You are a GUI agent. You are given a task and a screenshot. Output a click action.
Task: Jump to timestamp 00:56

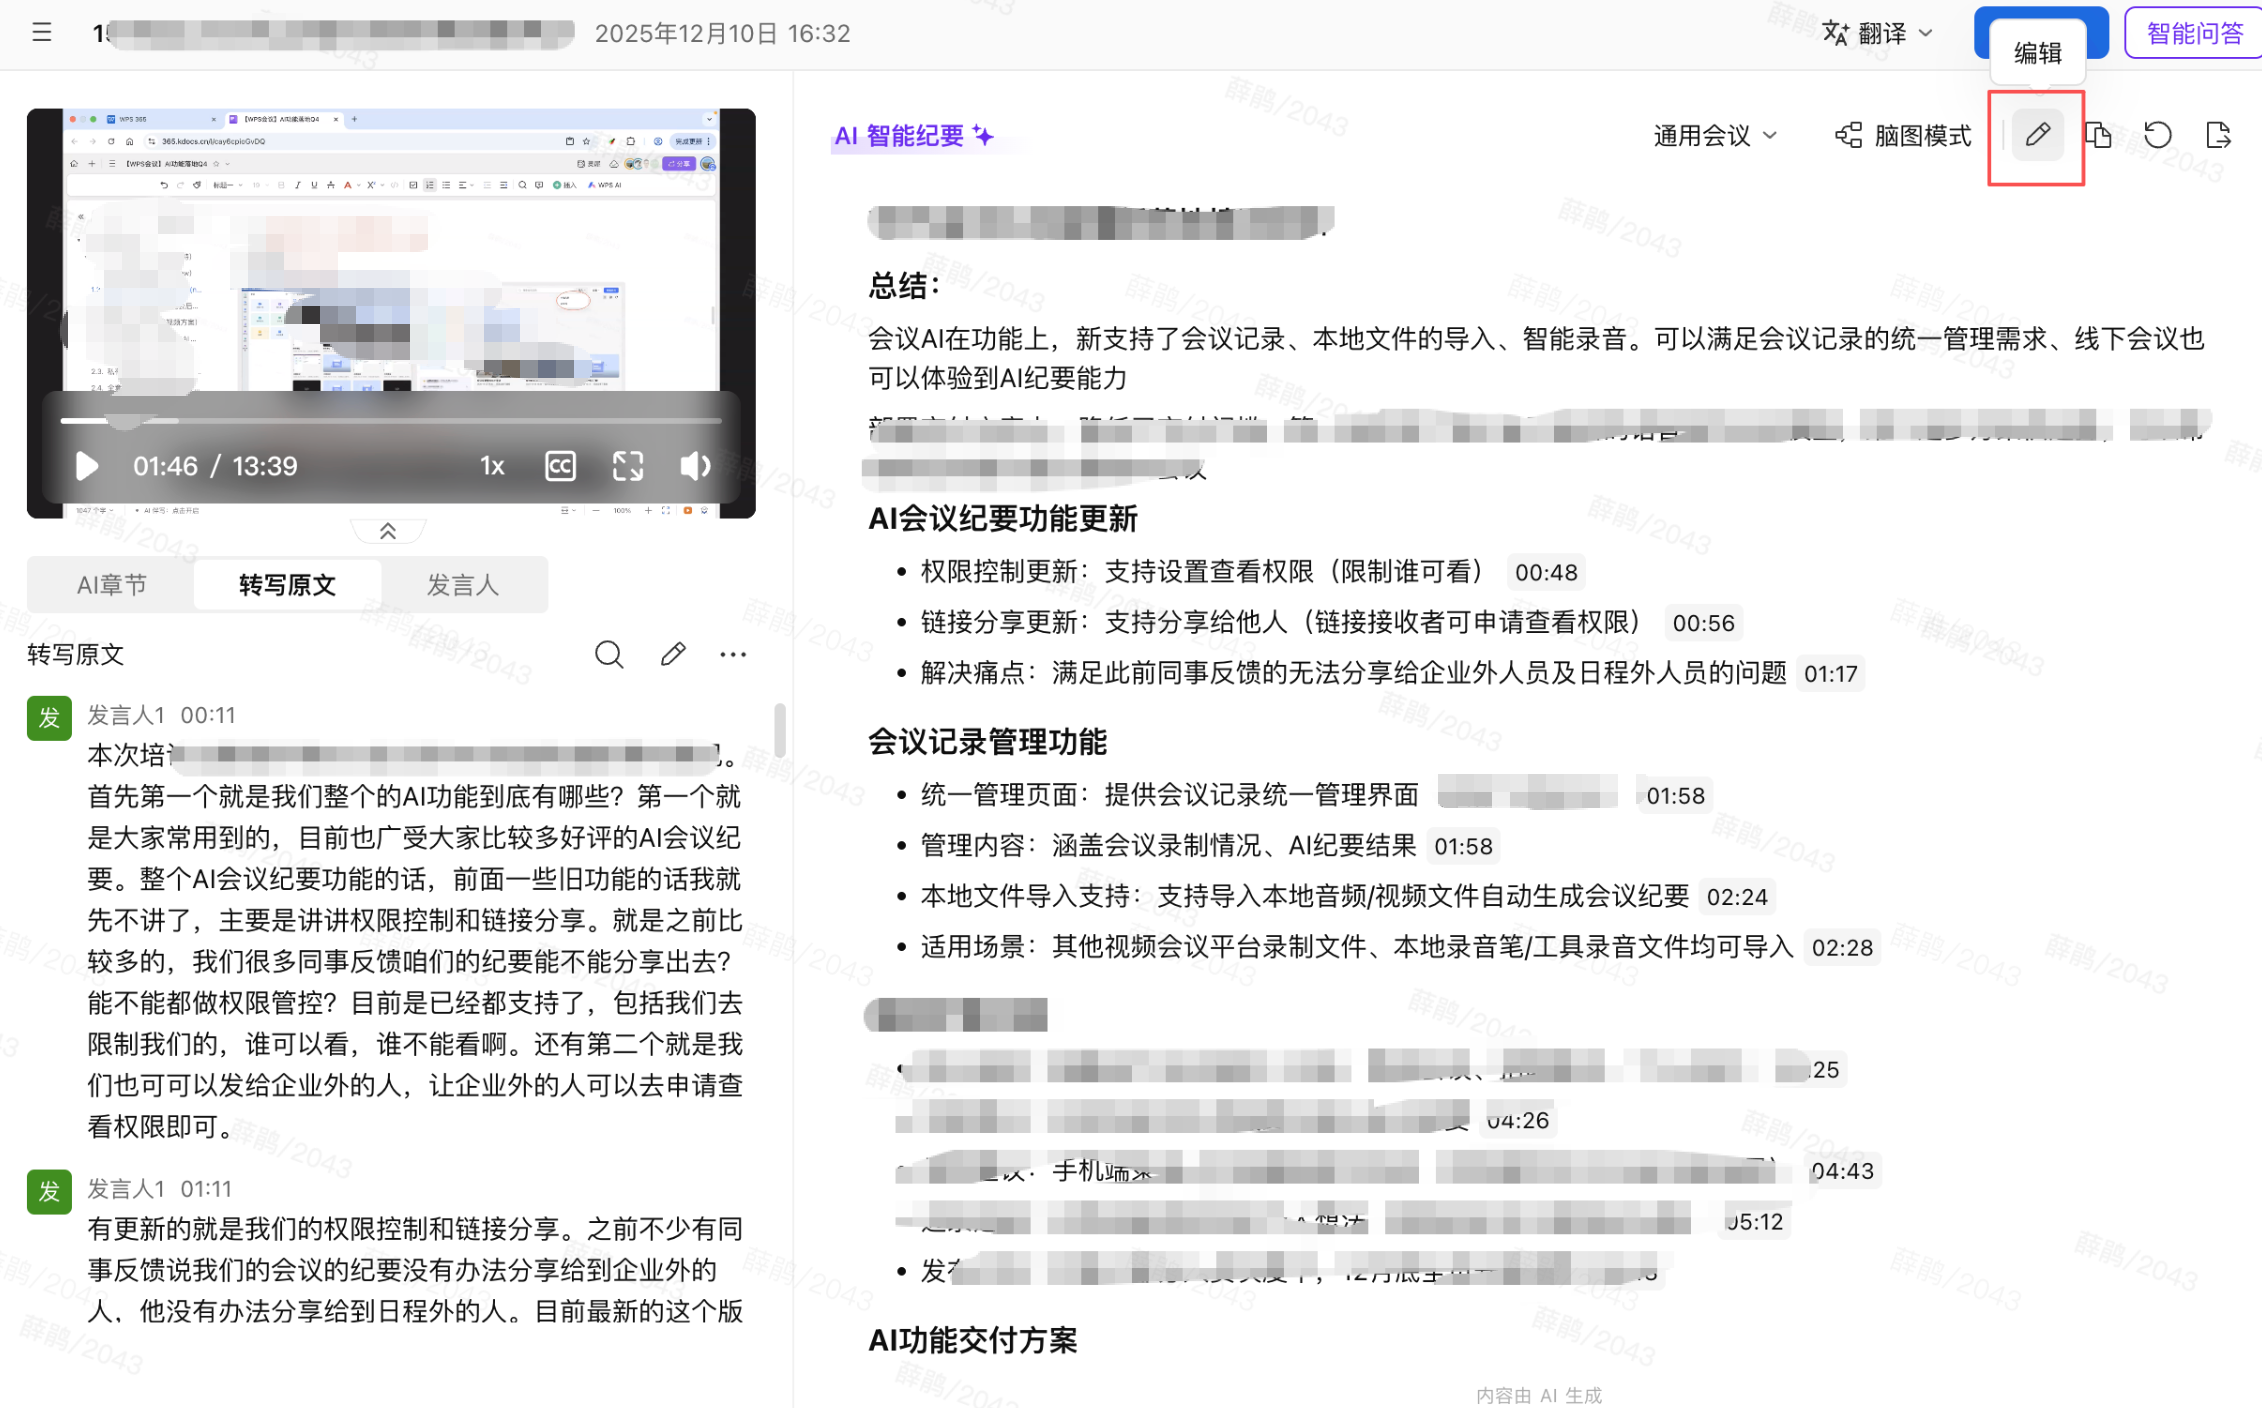click(1704, 623)
